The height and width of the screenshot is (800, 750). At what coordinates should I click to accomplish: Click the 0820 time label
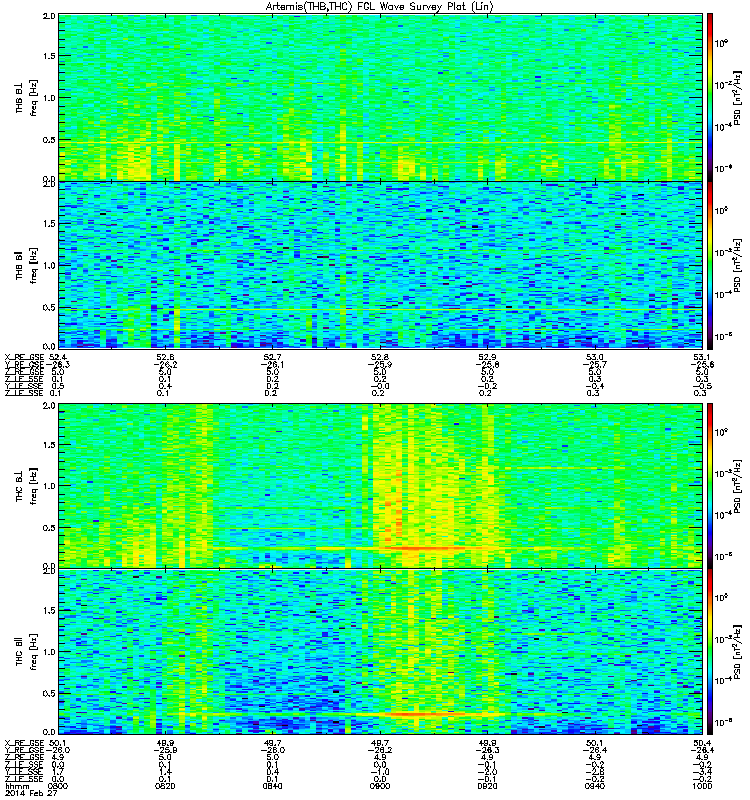(165, 786)
